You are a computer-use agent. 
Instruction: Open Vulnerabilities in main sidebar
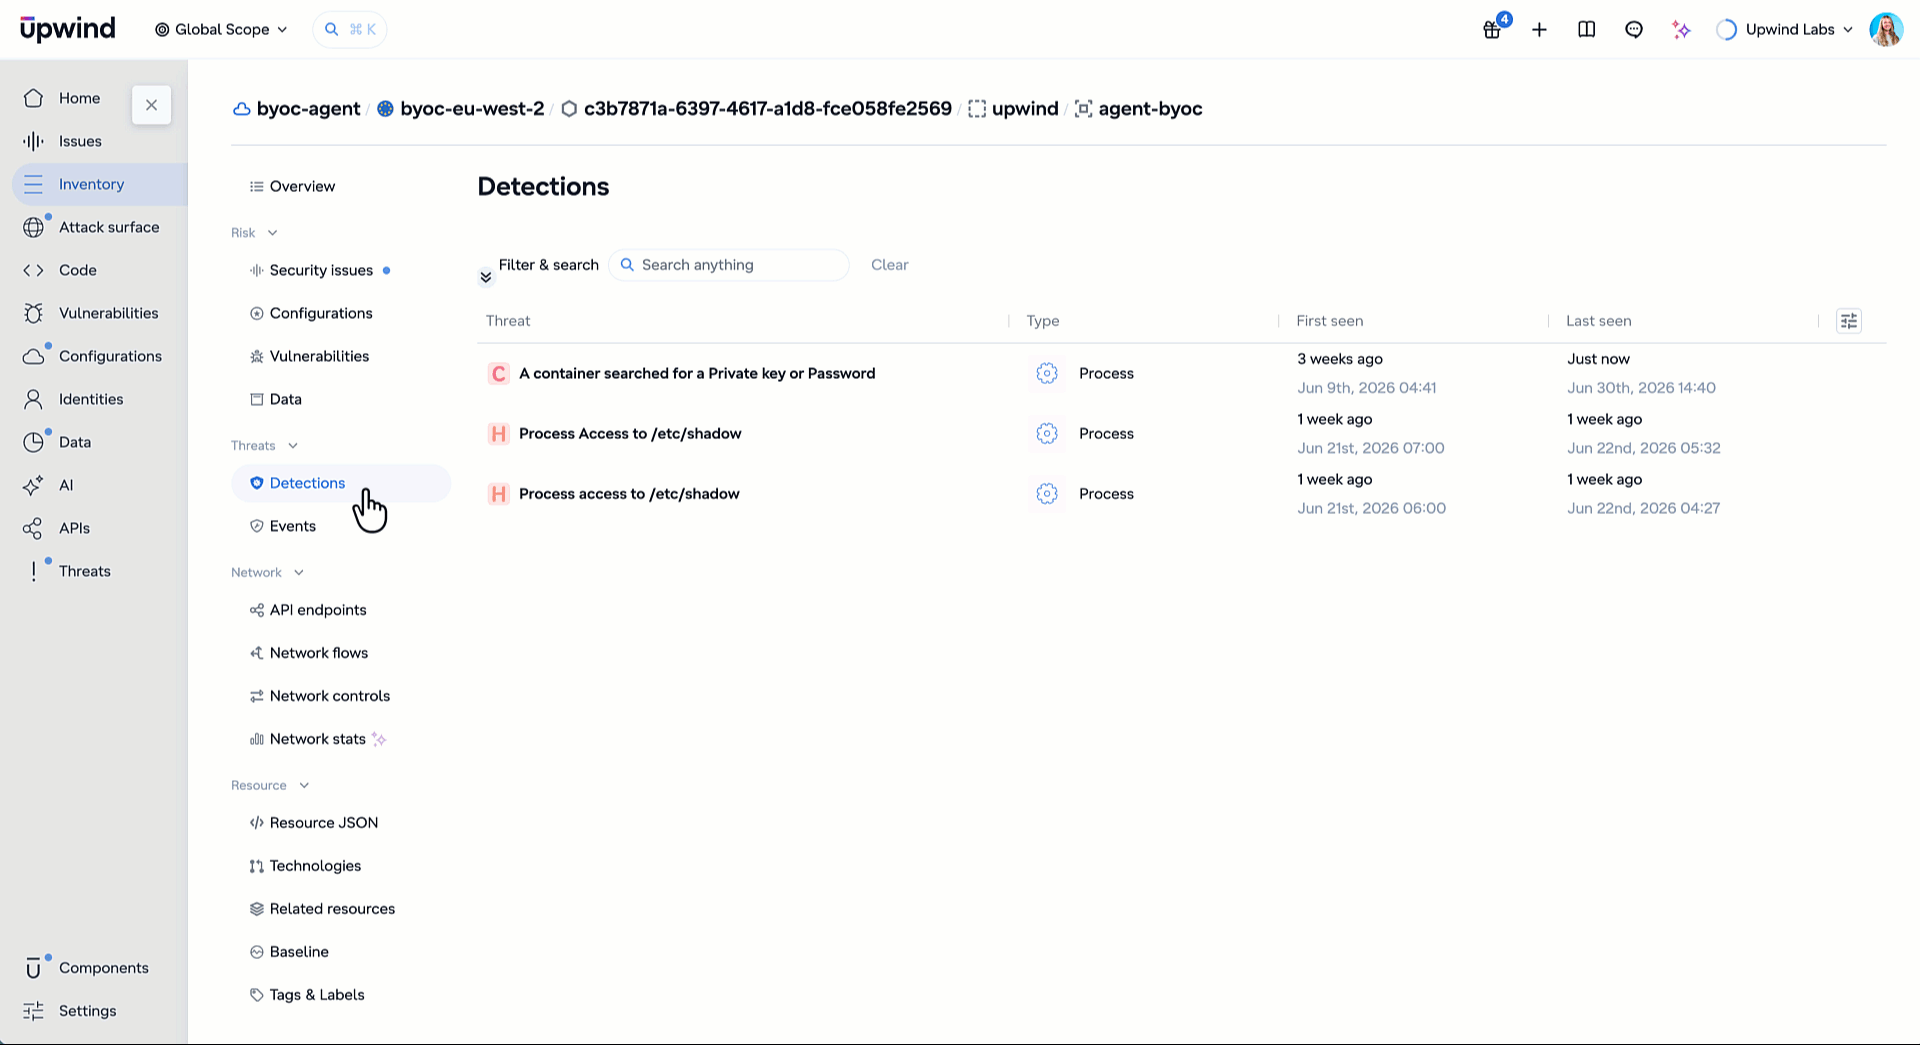[x=108, y=313]
